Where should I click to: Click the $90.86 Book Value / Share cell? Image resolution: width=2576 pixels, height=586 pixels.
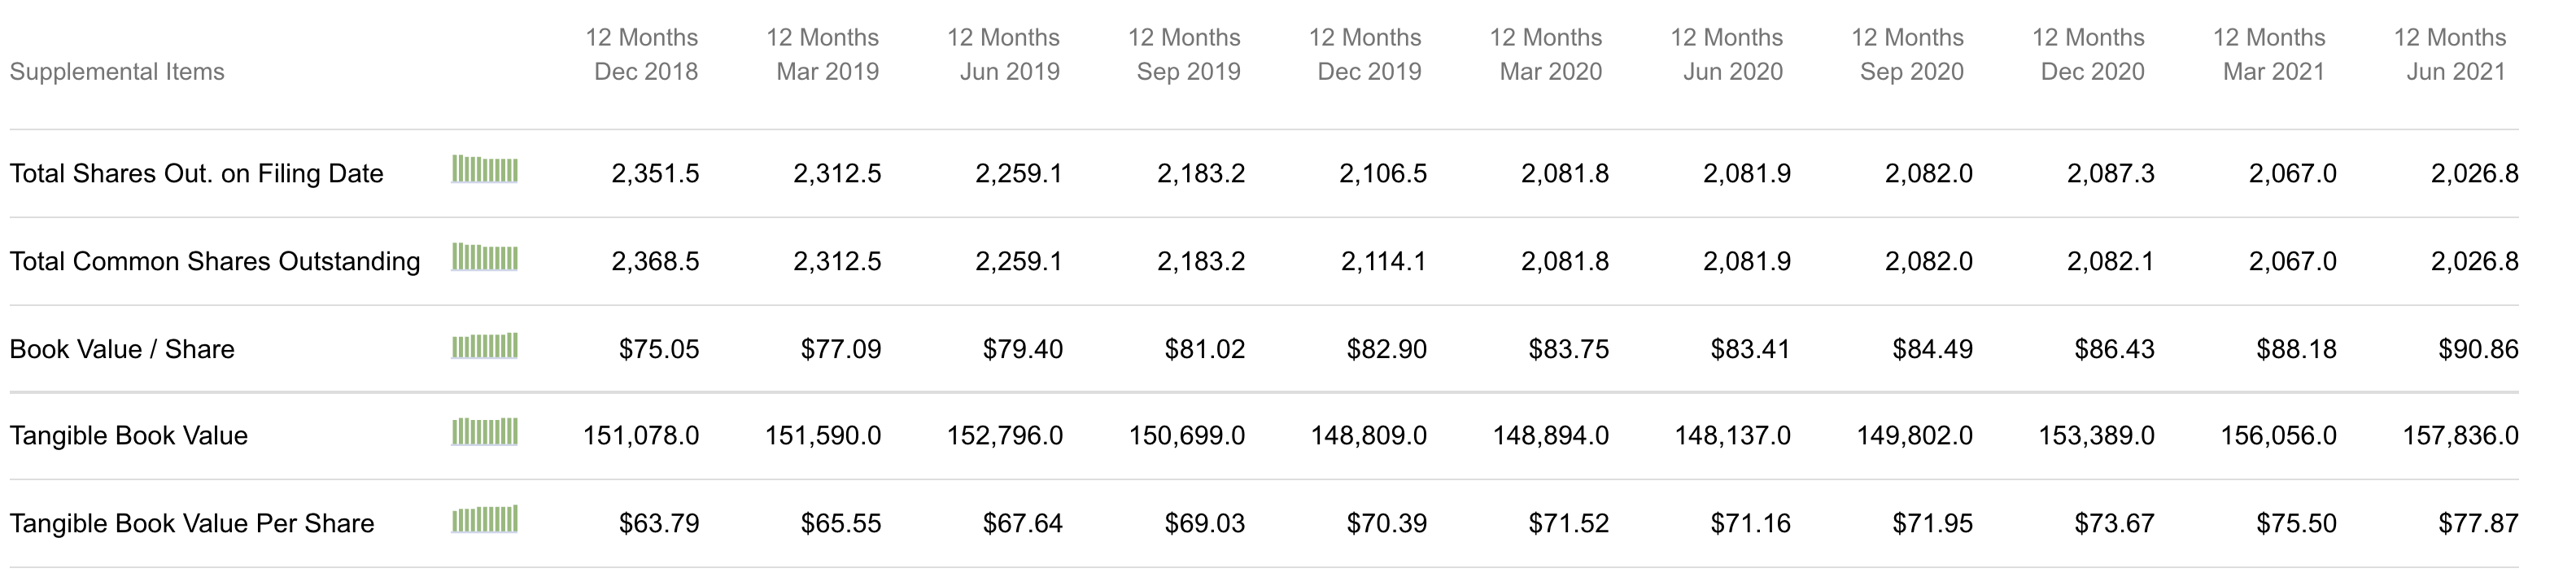point(2478,350)
